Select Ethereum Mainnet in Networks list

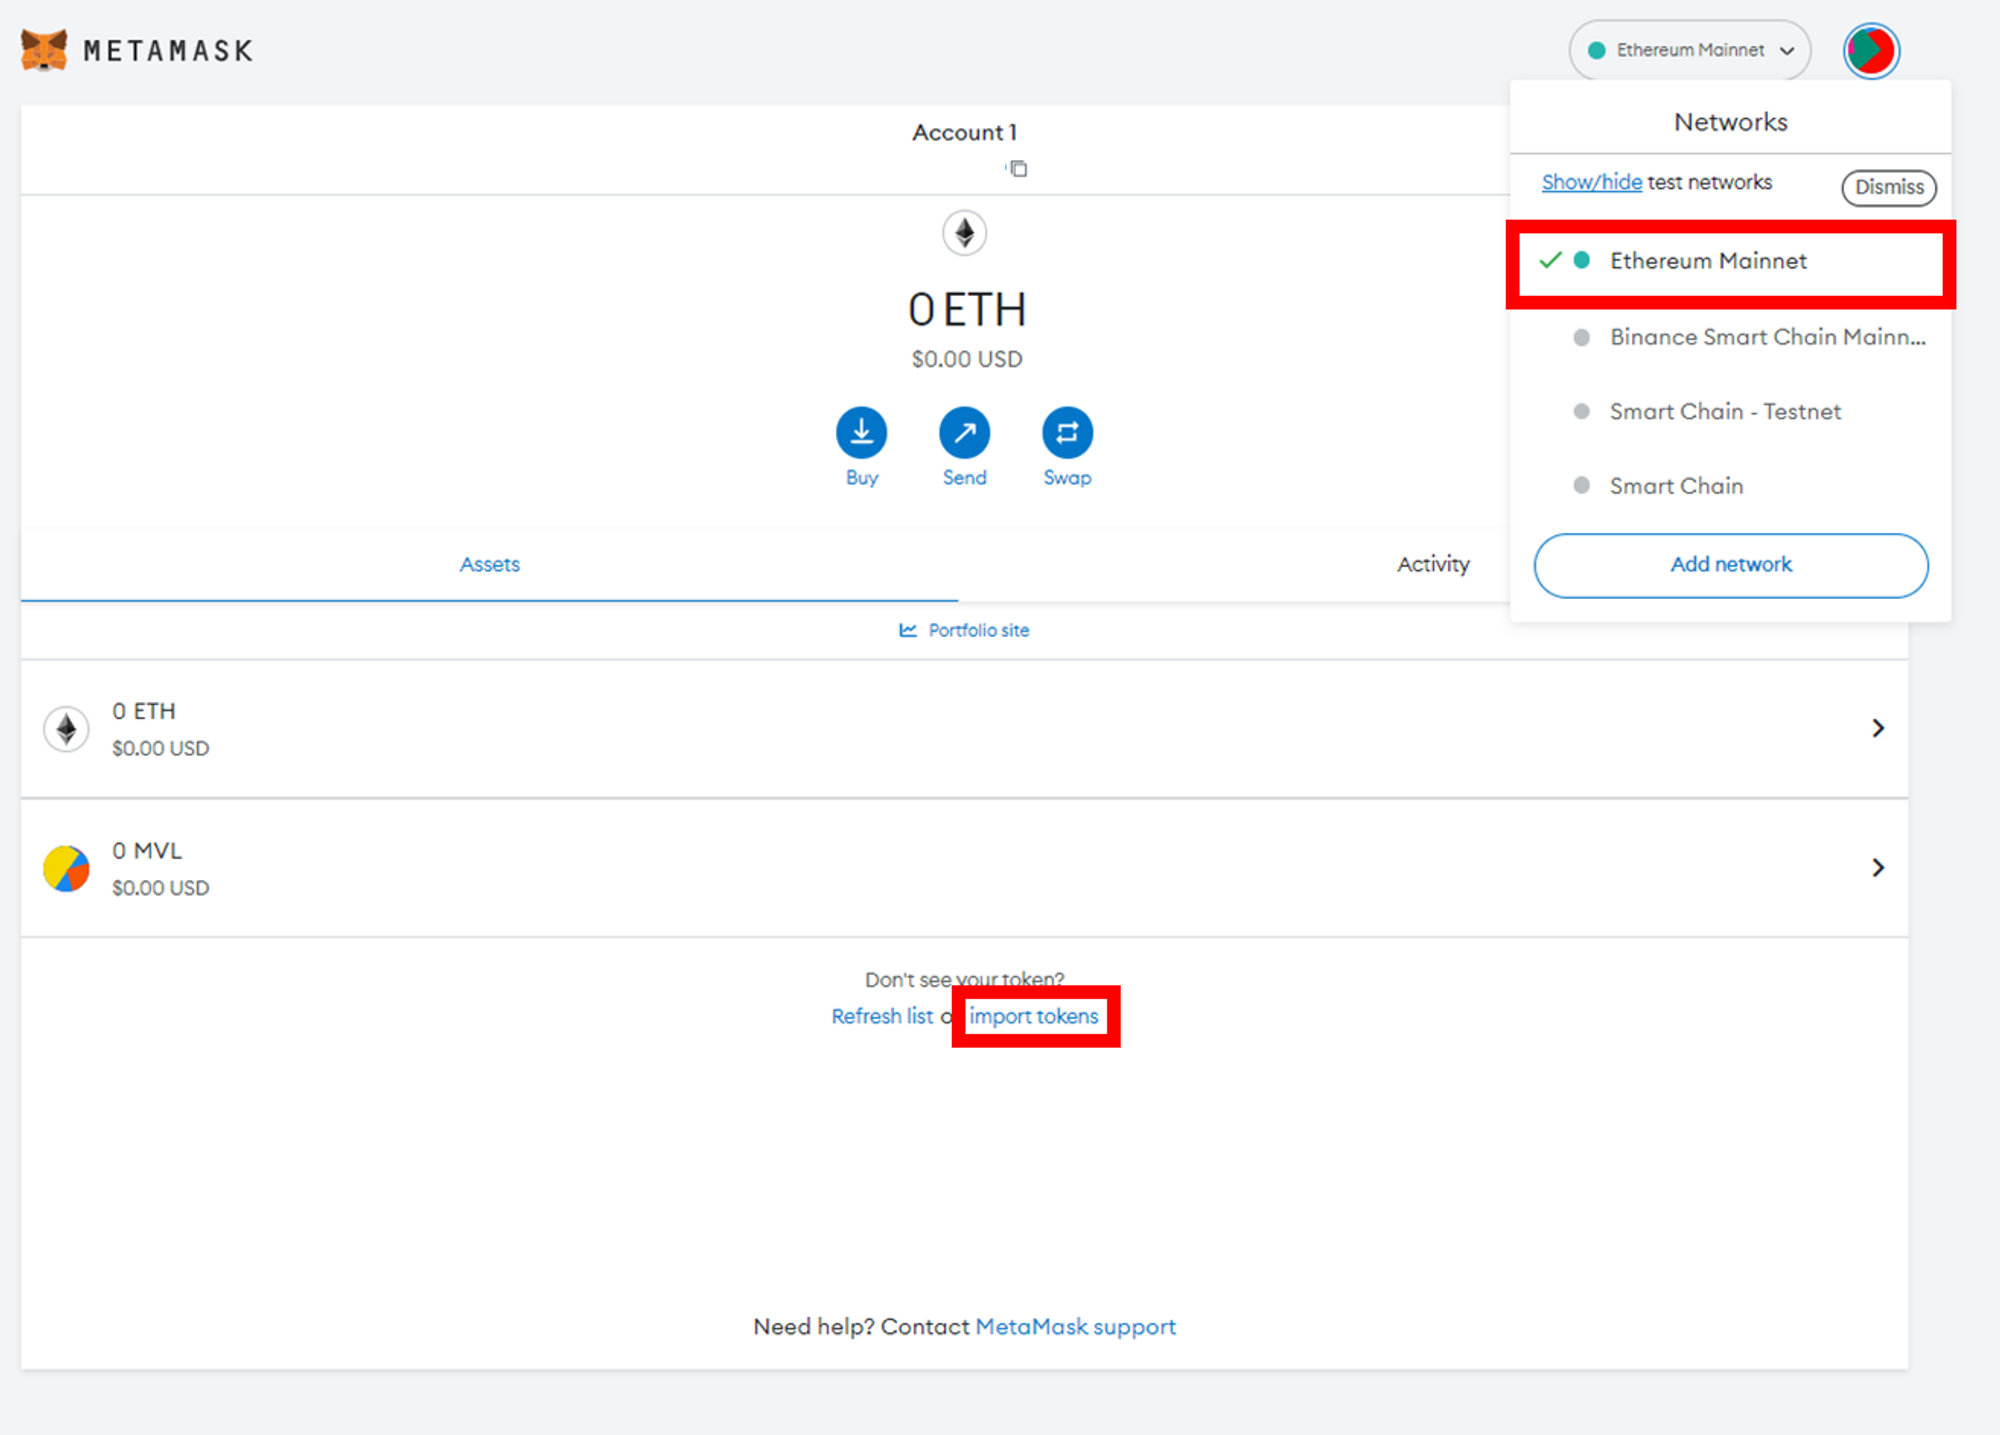(1730, 261)
